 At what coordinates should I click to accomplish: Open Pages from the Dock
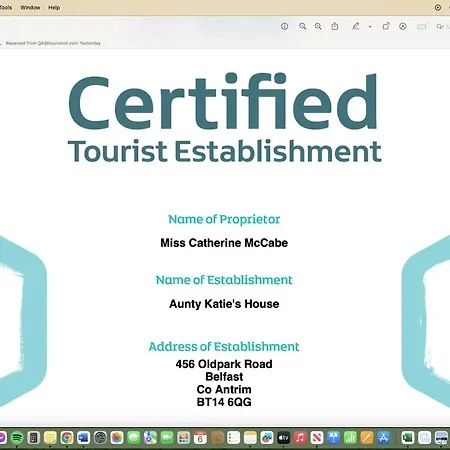point(367,437)
